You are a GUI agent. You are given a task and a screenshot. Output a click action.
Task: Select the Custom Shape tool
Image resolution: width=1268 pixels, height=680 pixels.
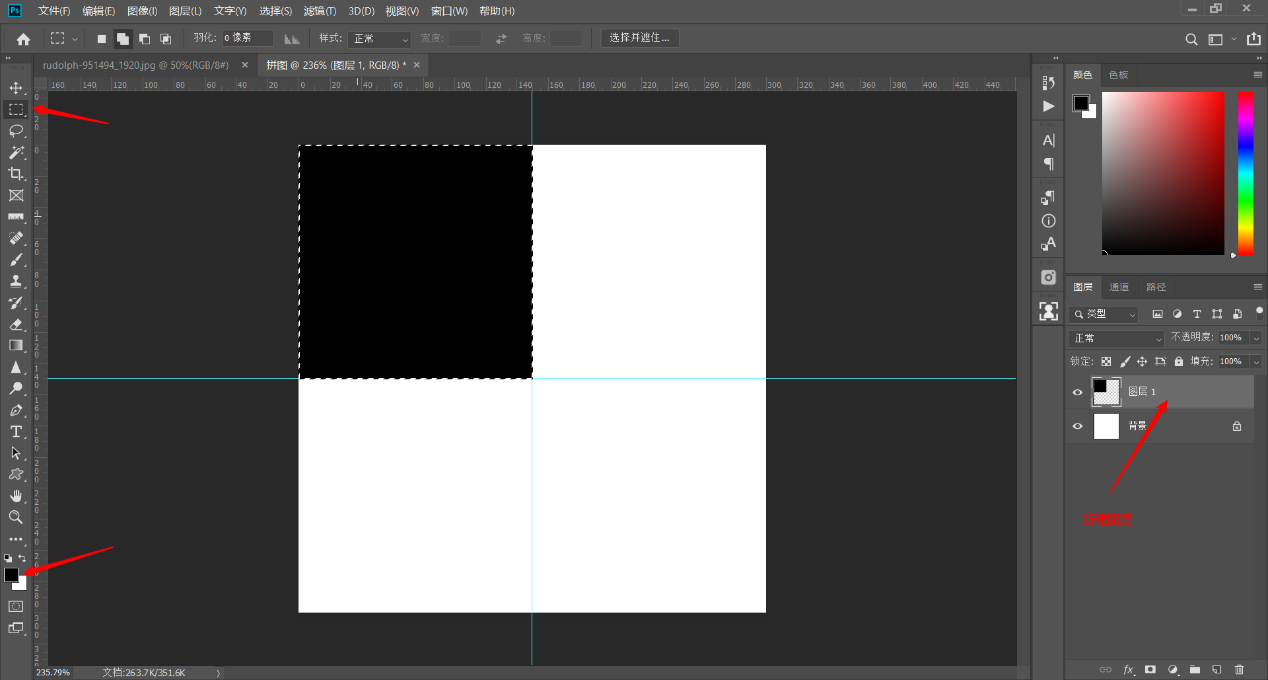16,475
